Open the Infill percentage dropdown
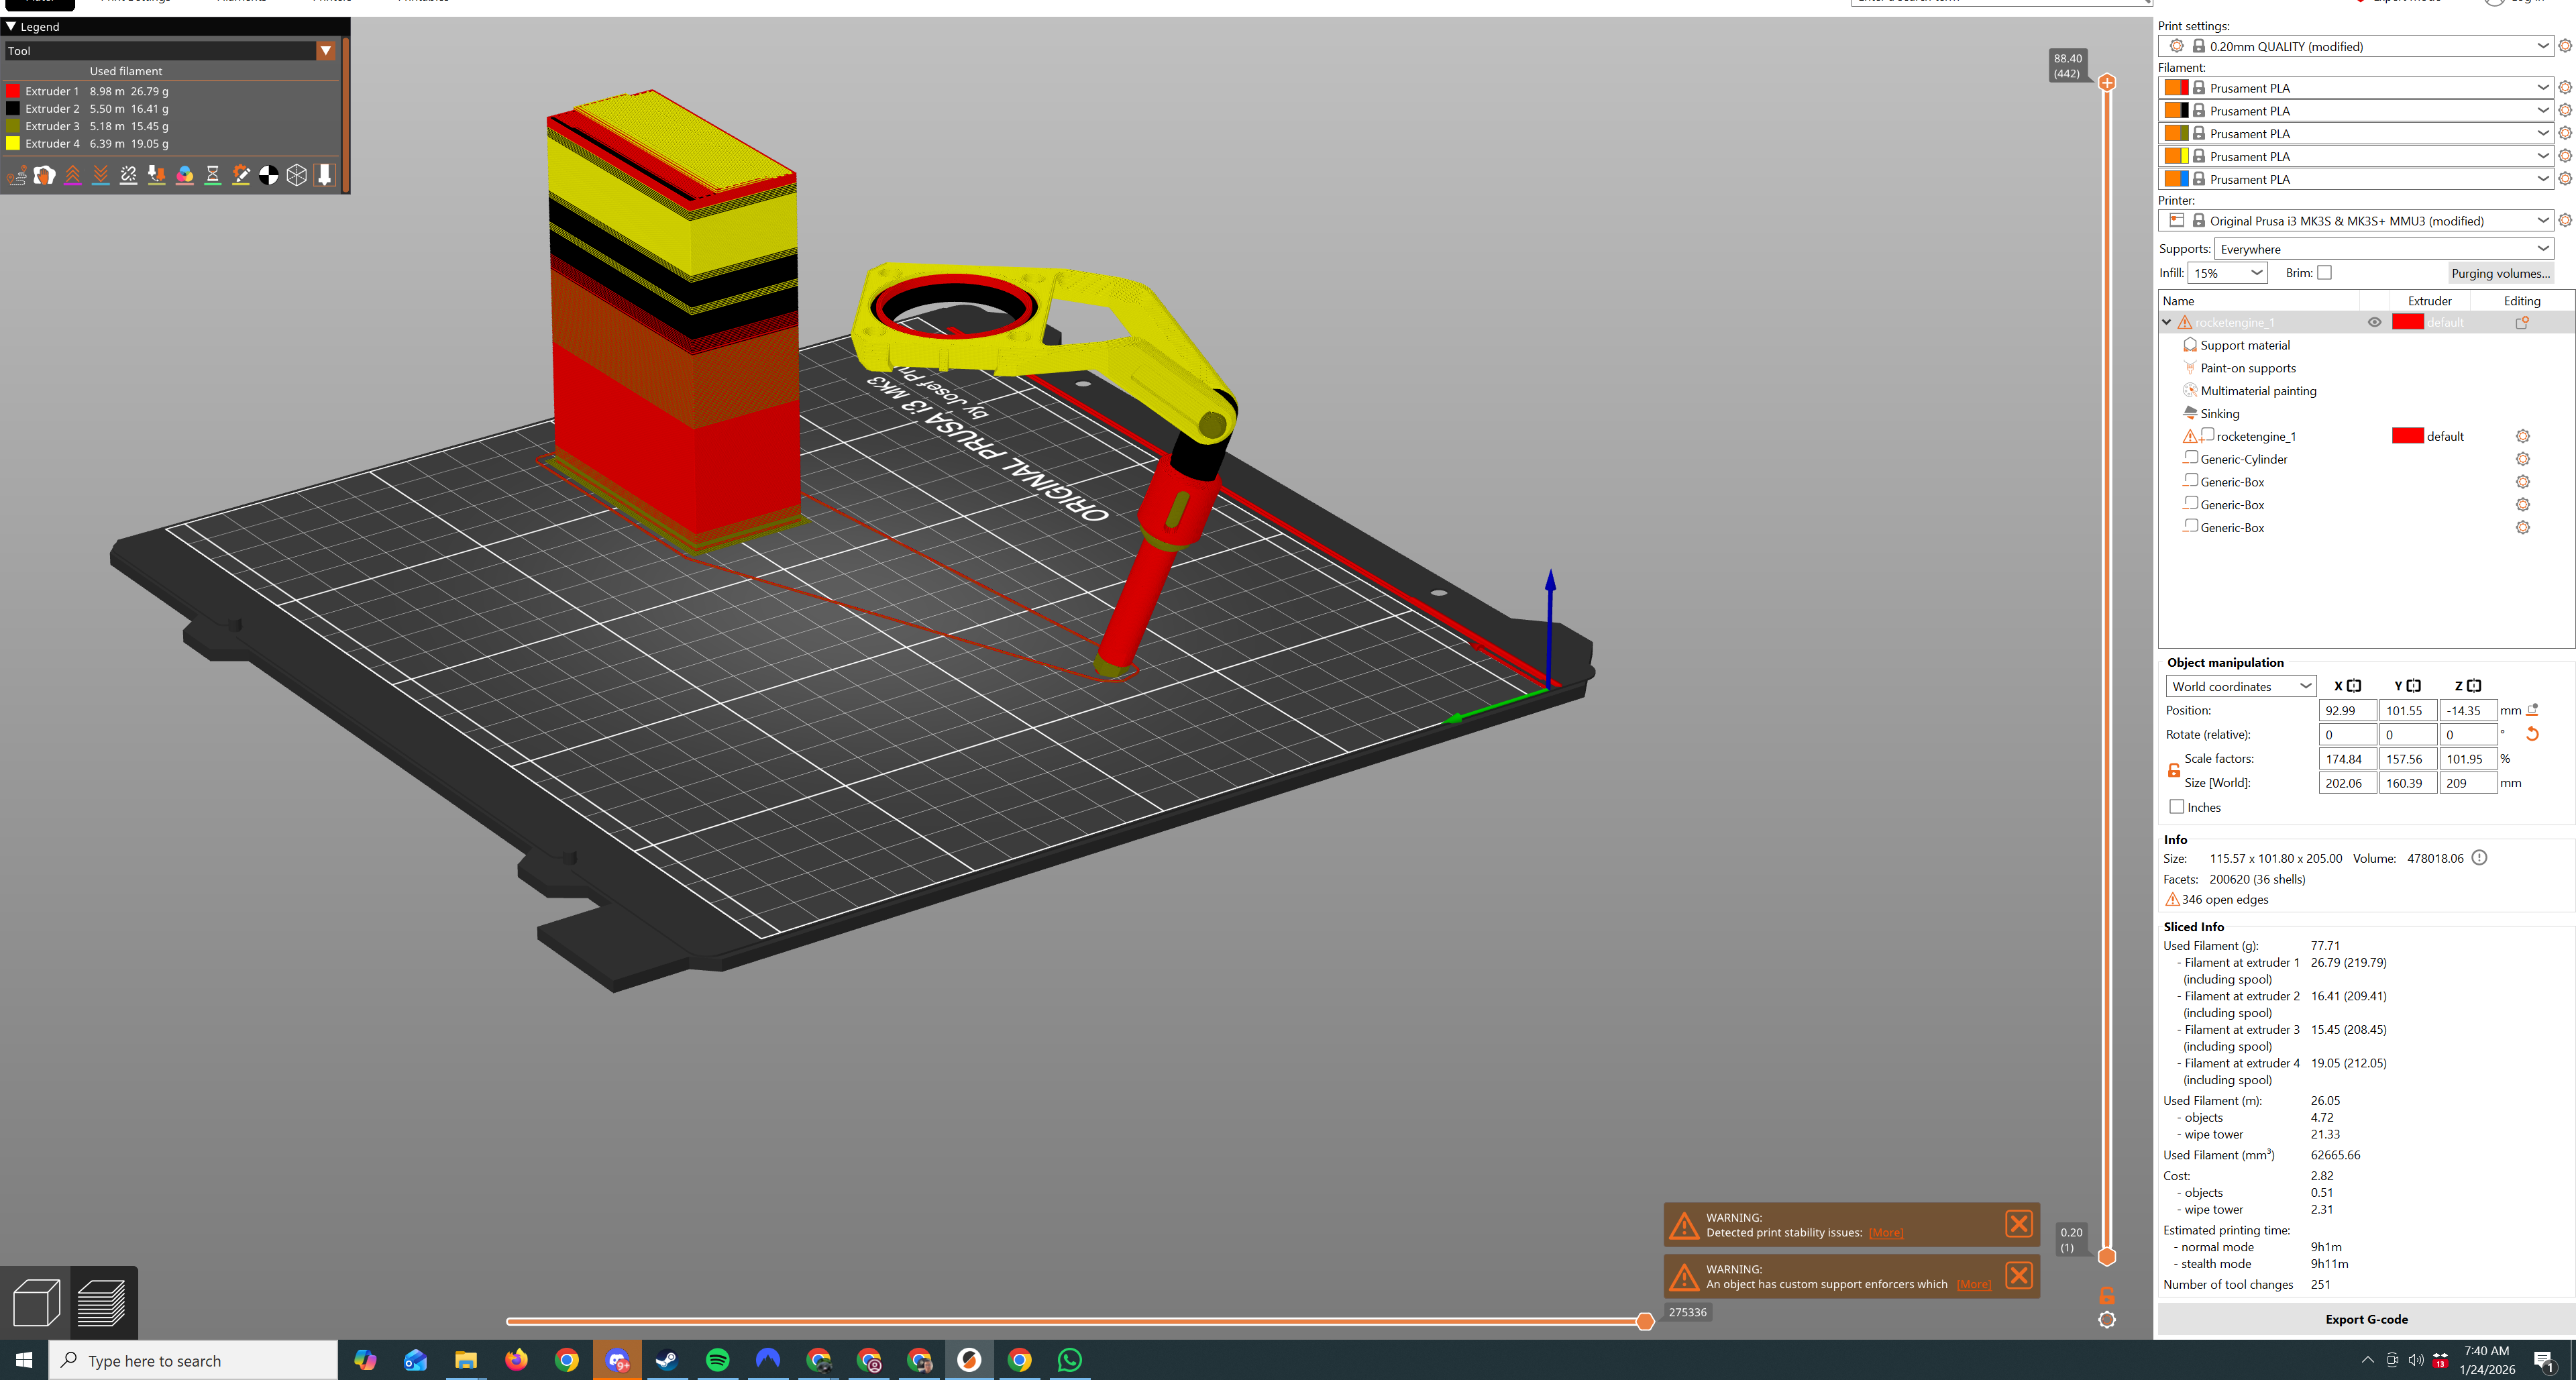This screenshot has width=2576, height=1380. [2227, 273]
